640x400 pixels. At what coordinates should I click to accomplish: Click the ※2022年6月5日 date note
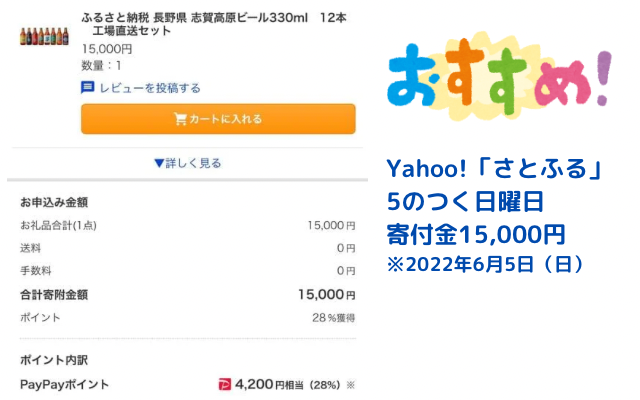point(485,264)
